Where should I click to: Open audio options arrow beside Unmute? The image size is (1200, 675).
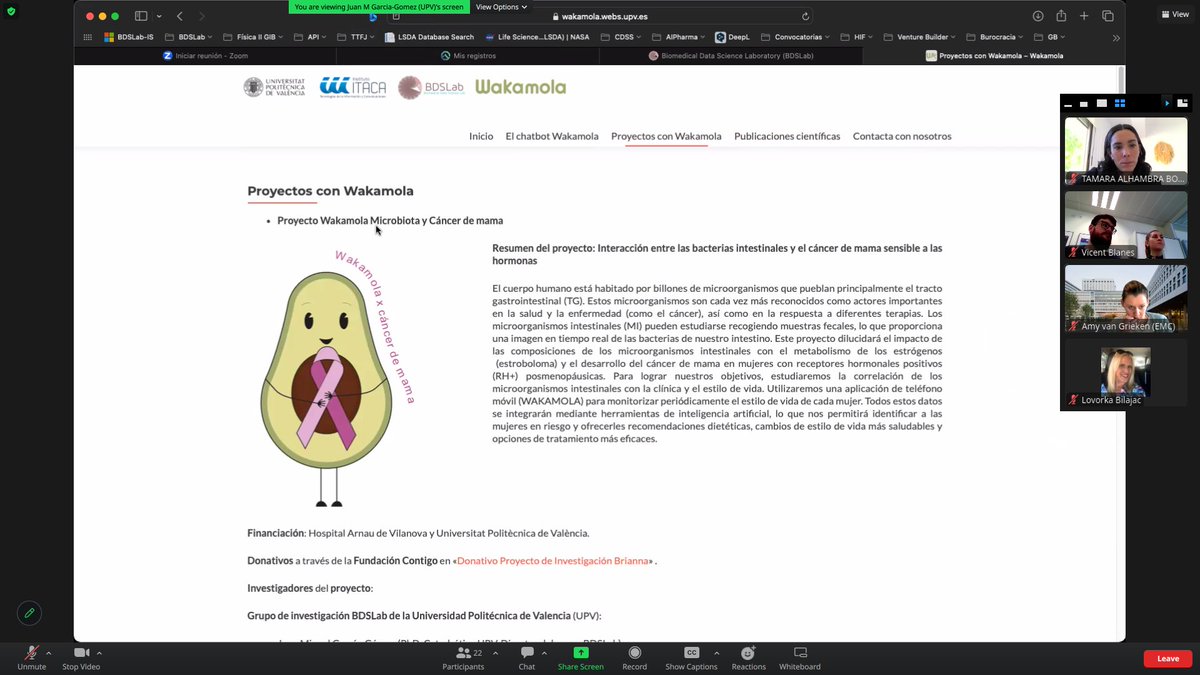pos(49,652)
